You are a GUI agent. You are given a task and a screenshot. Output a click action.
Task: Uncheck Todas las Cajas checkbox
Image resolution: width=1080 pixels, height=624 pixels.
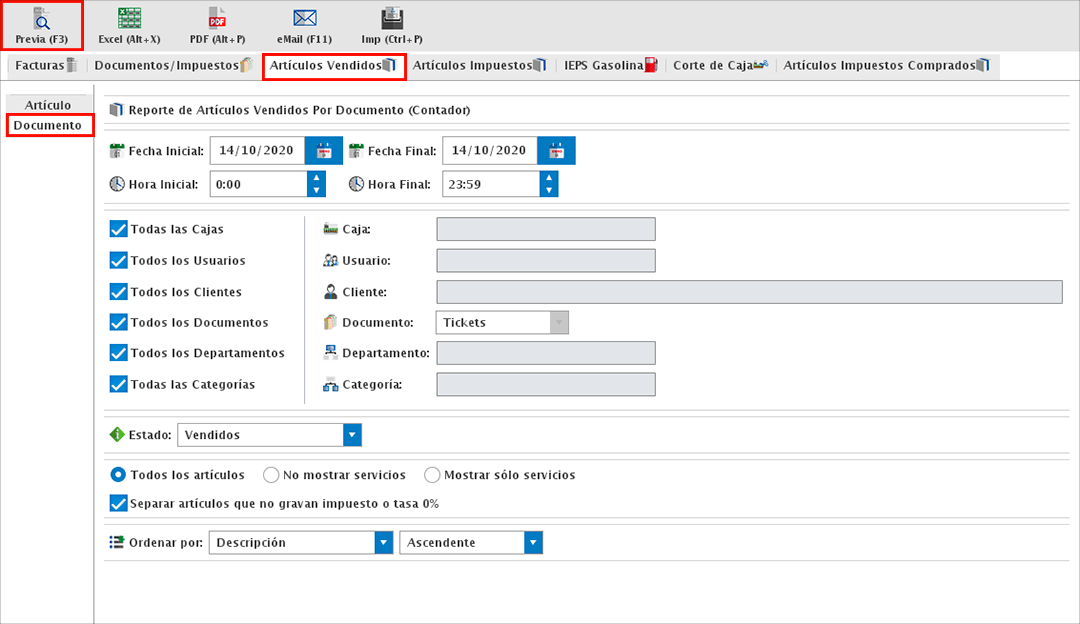118,229
